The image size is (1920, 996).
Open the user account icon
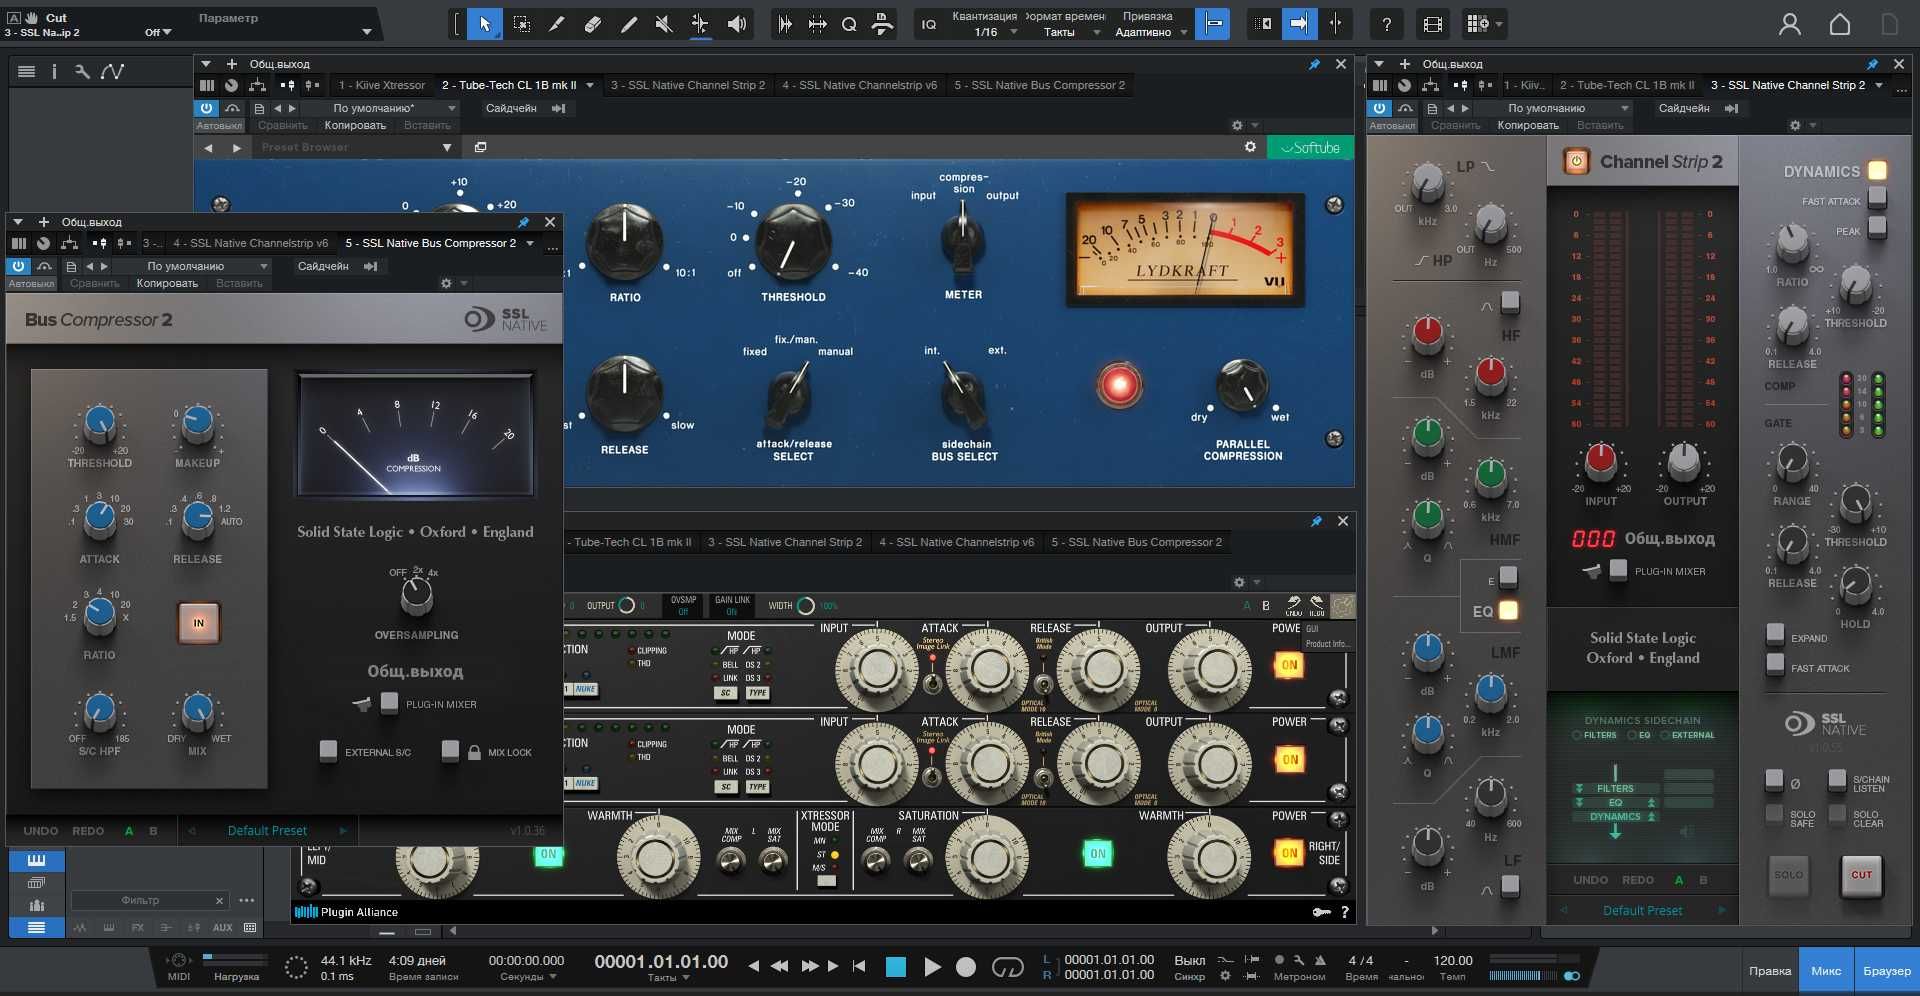pos(1790,24)
